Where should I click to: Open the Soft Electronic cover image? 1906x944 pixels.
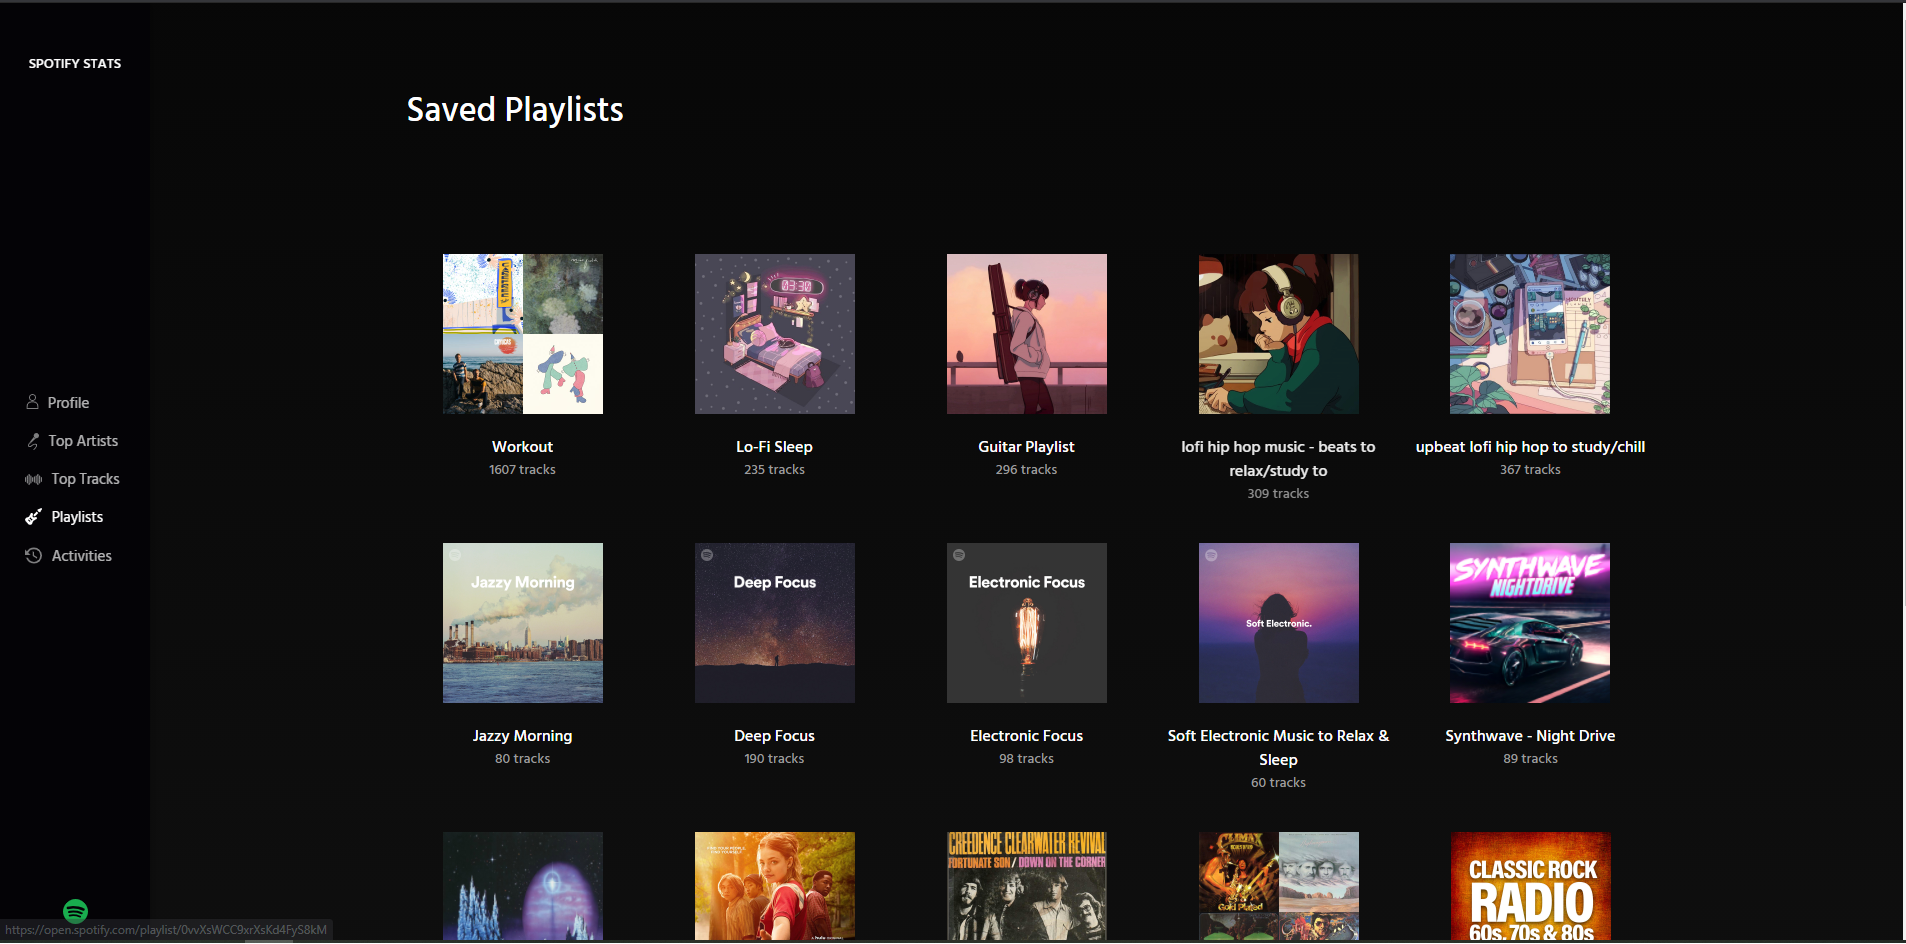[1279, 623]
